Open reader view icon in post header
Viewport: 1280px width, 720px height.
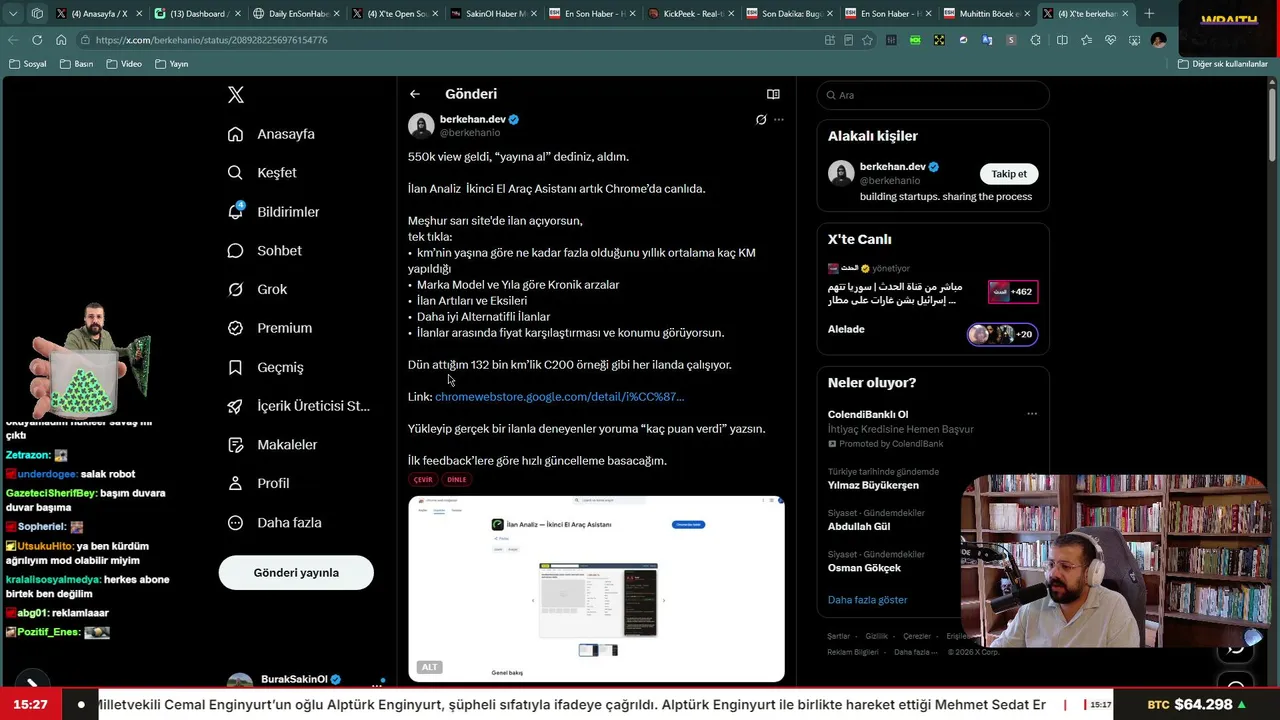773,94
